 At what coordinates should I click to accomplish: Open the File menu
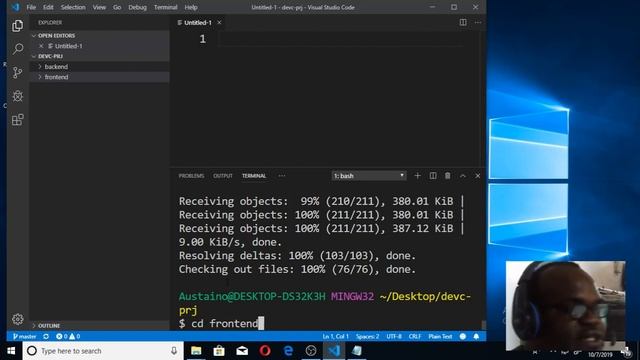pyautogui.click(x=31, y=7)
